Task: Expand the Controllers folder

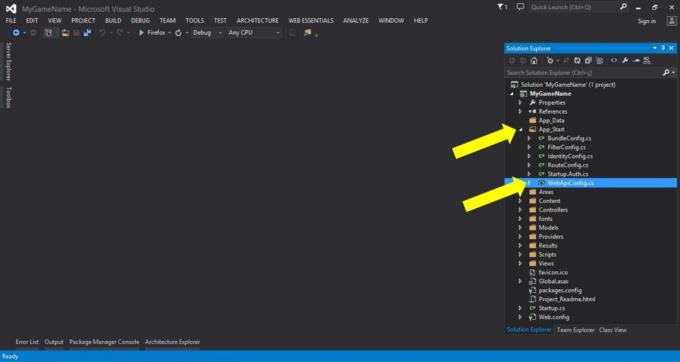Action: [x=520, y=210]
